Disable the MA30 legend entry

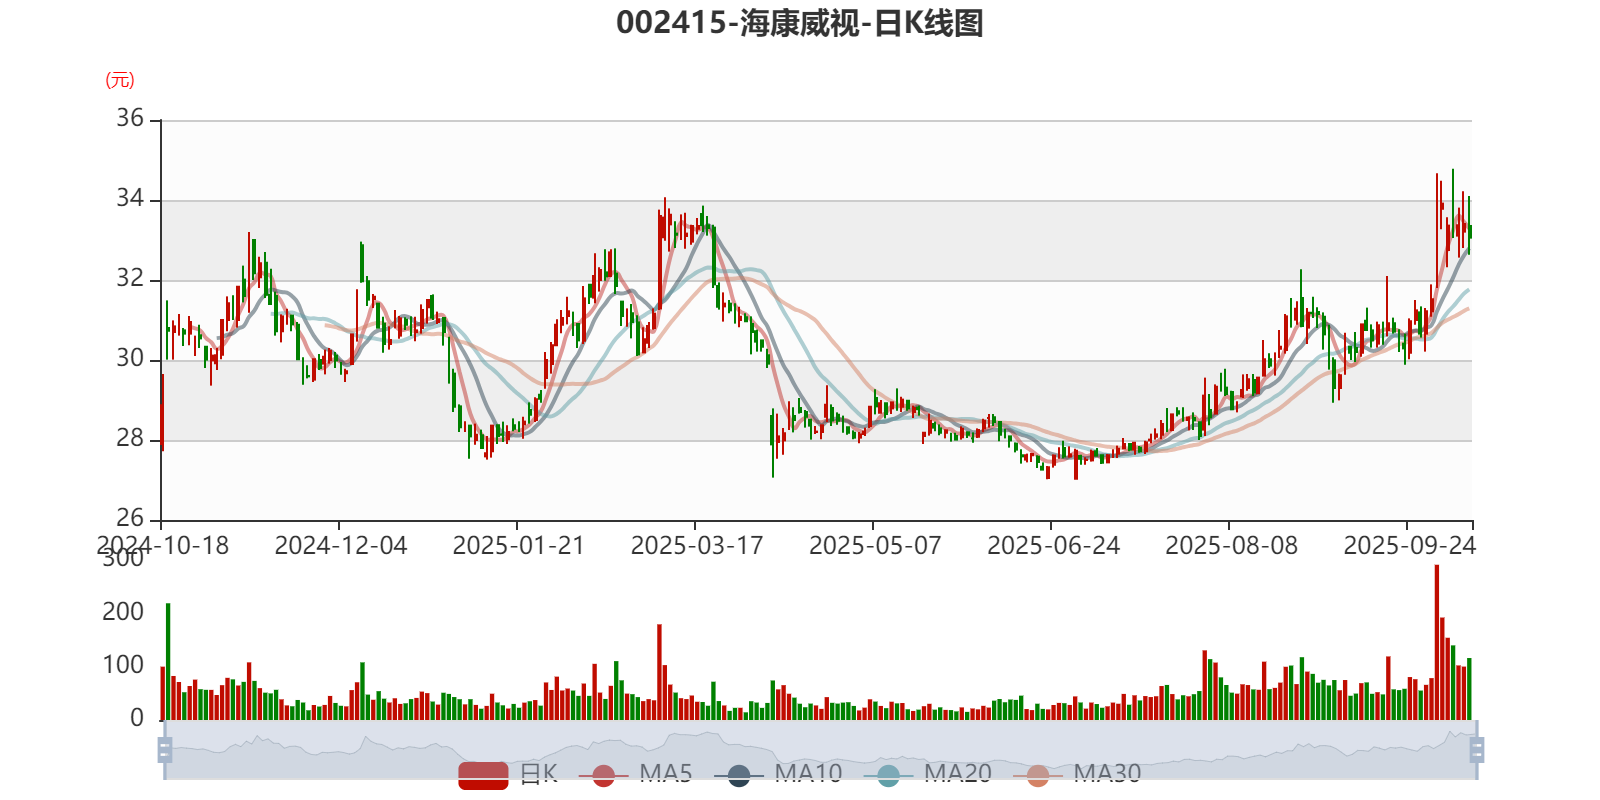[1077, 774]
